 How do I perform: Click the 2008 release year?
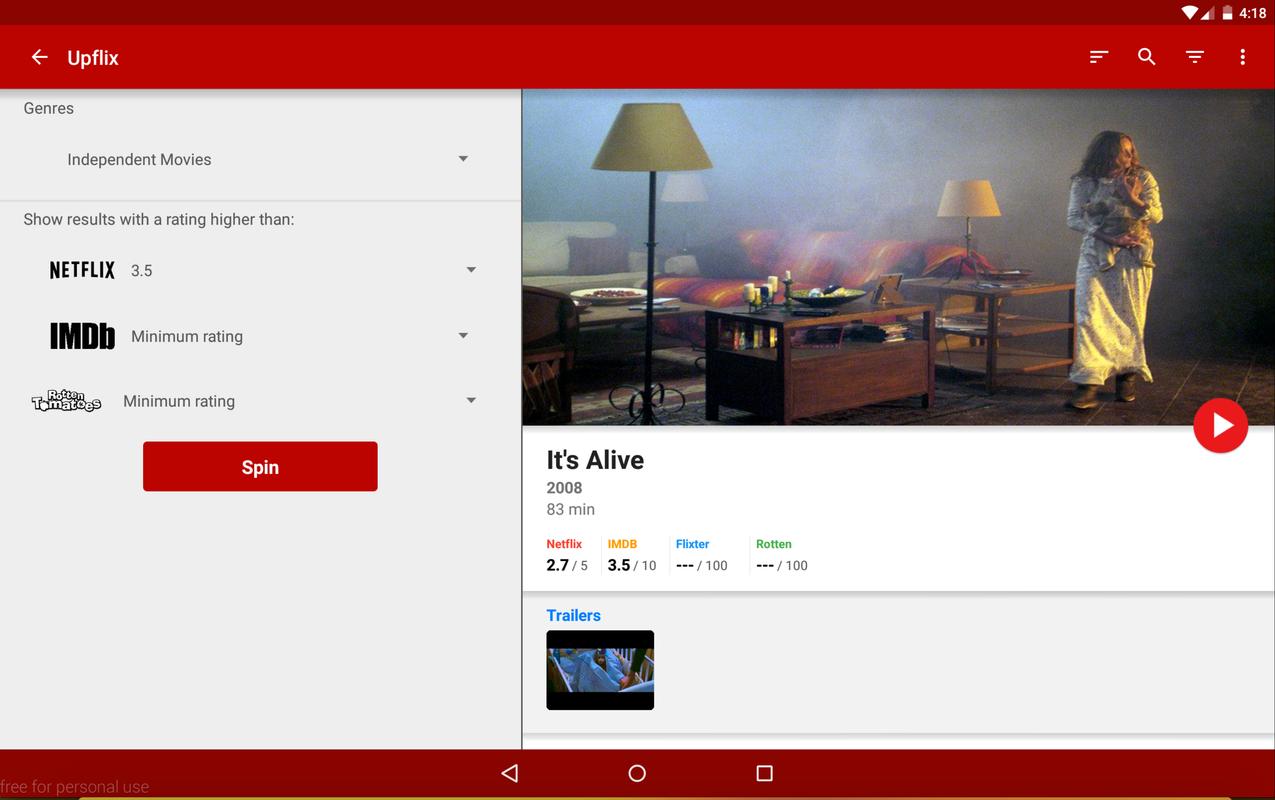tap(564, 488)
